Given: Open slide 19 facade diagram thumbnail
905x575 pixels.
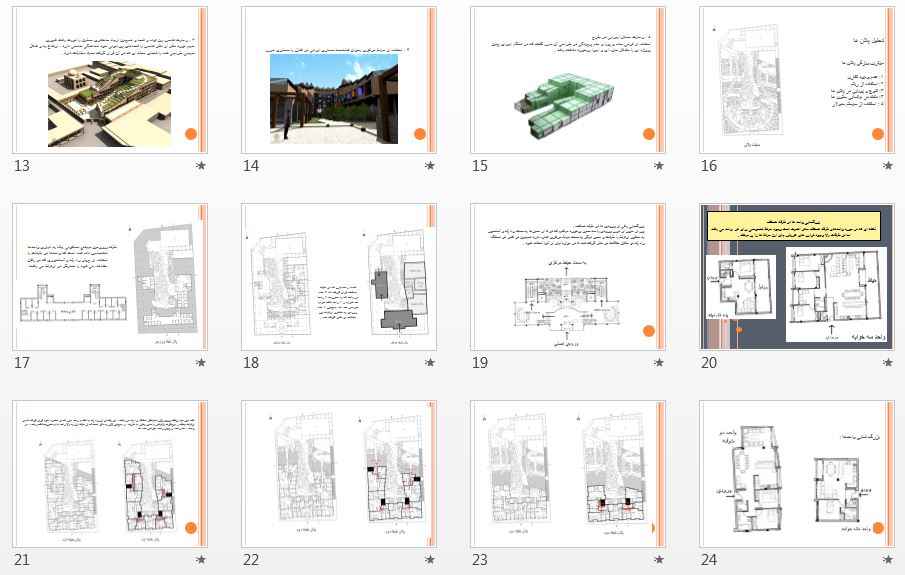Looking at the screenshot, I should pos(568,277).
